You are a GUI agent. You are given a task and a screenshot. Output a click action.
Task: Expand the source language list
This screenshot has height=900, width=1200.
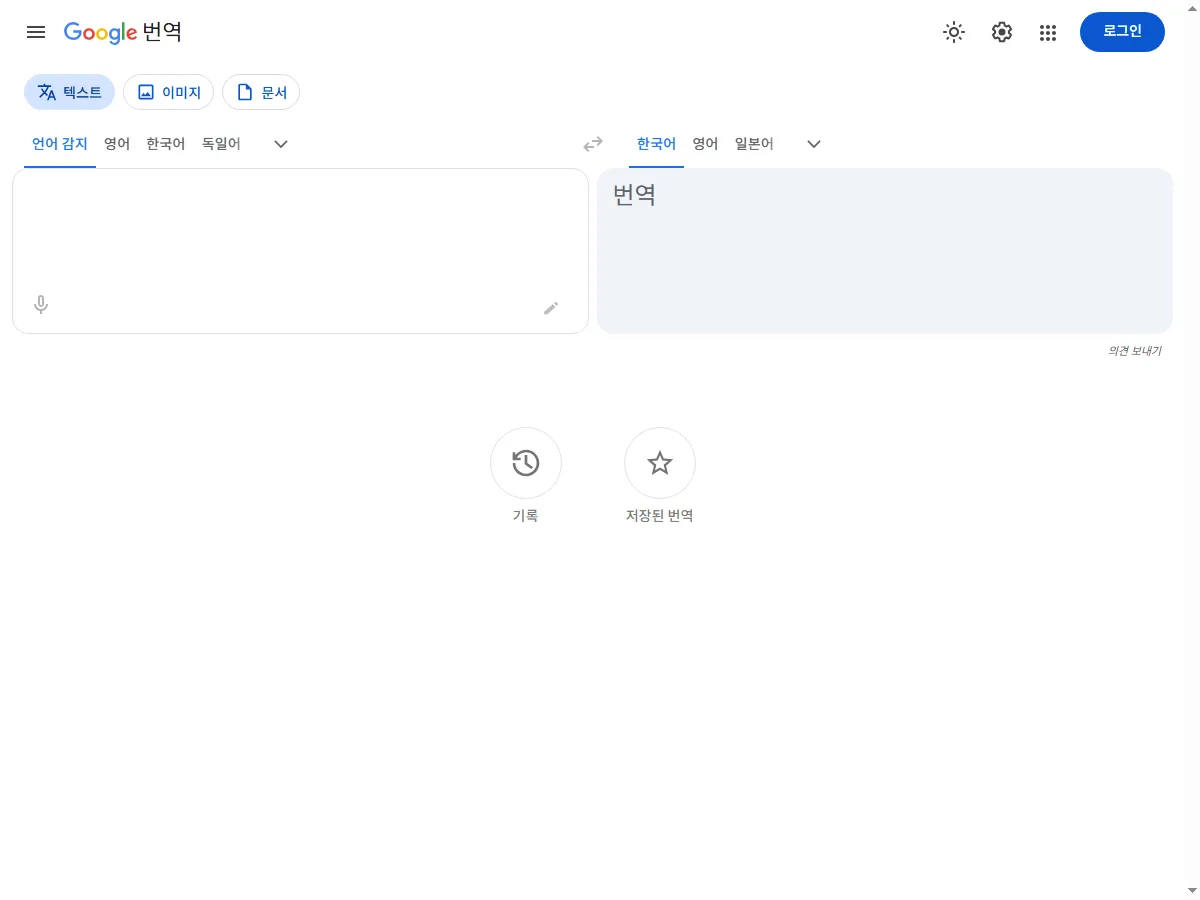coord(281,144)
